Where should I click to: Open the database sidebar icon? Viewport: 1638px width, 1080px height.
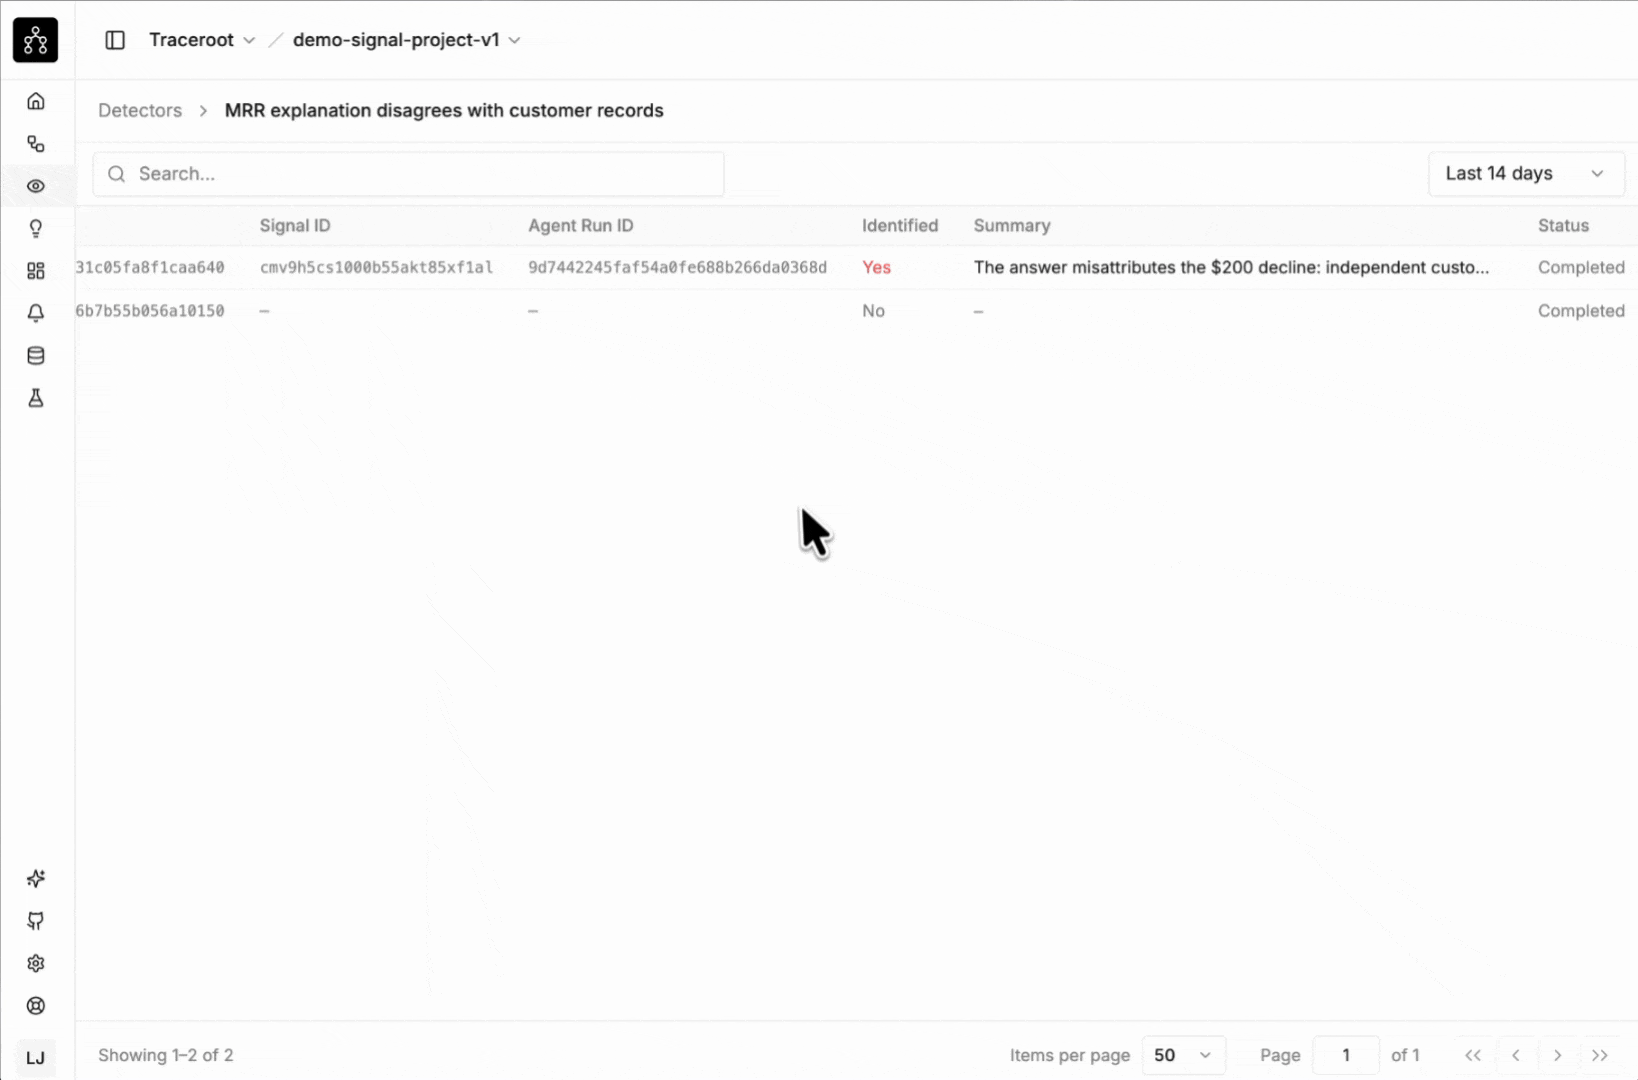[36, 356]
